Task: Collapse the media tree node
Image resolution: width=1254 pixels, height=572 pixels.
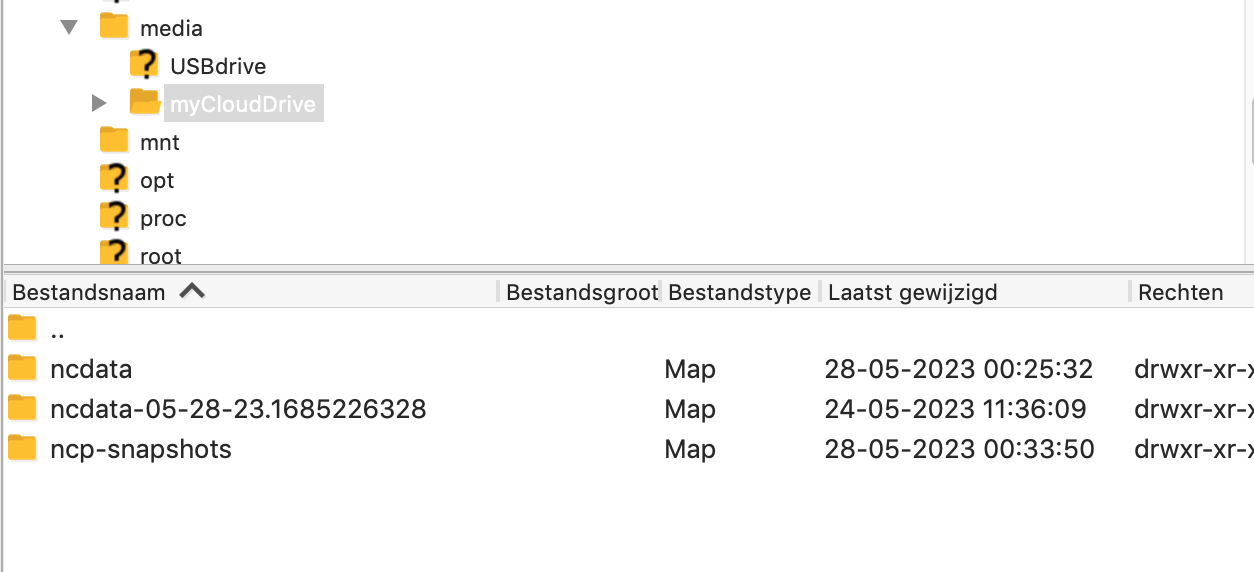Action: tap(69, 27)
